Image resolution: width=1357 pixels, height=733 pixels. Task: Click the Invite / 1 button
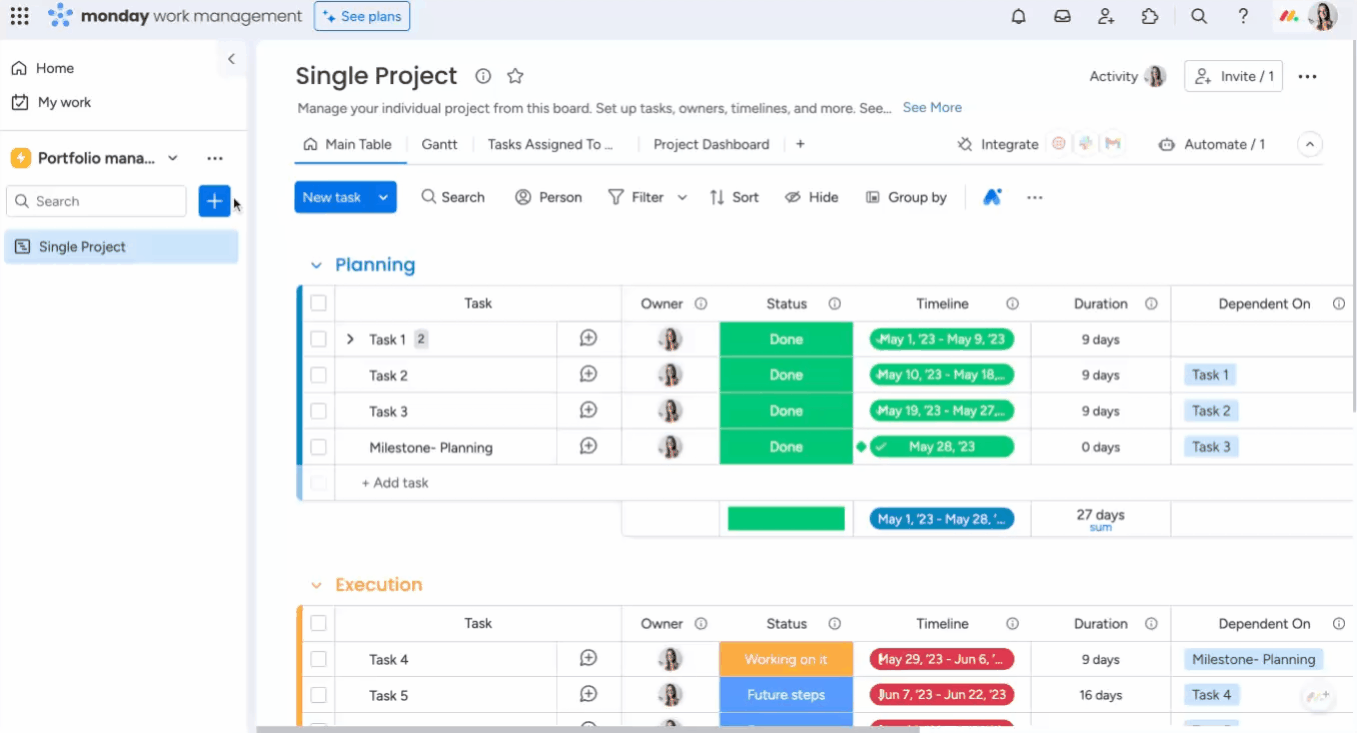(x=1233, y=76)
